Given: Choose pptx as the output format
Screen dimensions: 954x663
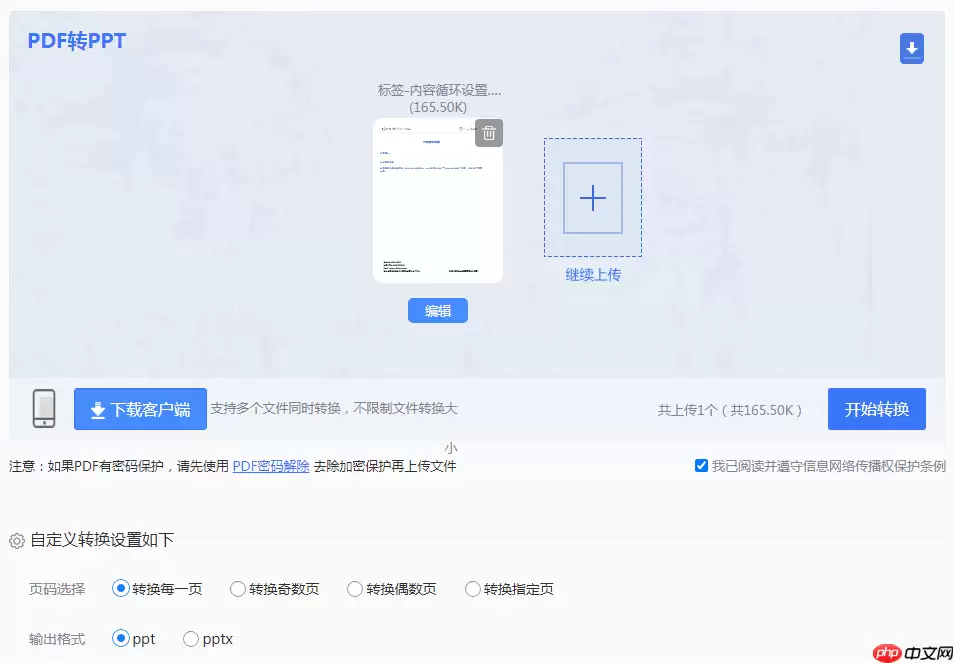Looking at the screenshot, I should [190, 638].
